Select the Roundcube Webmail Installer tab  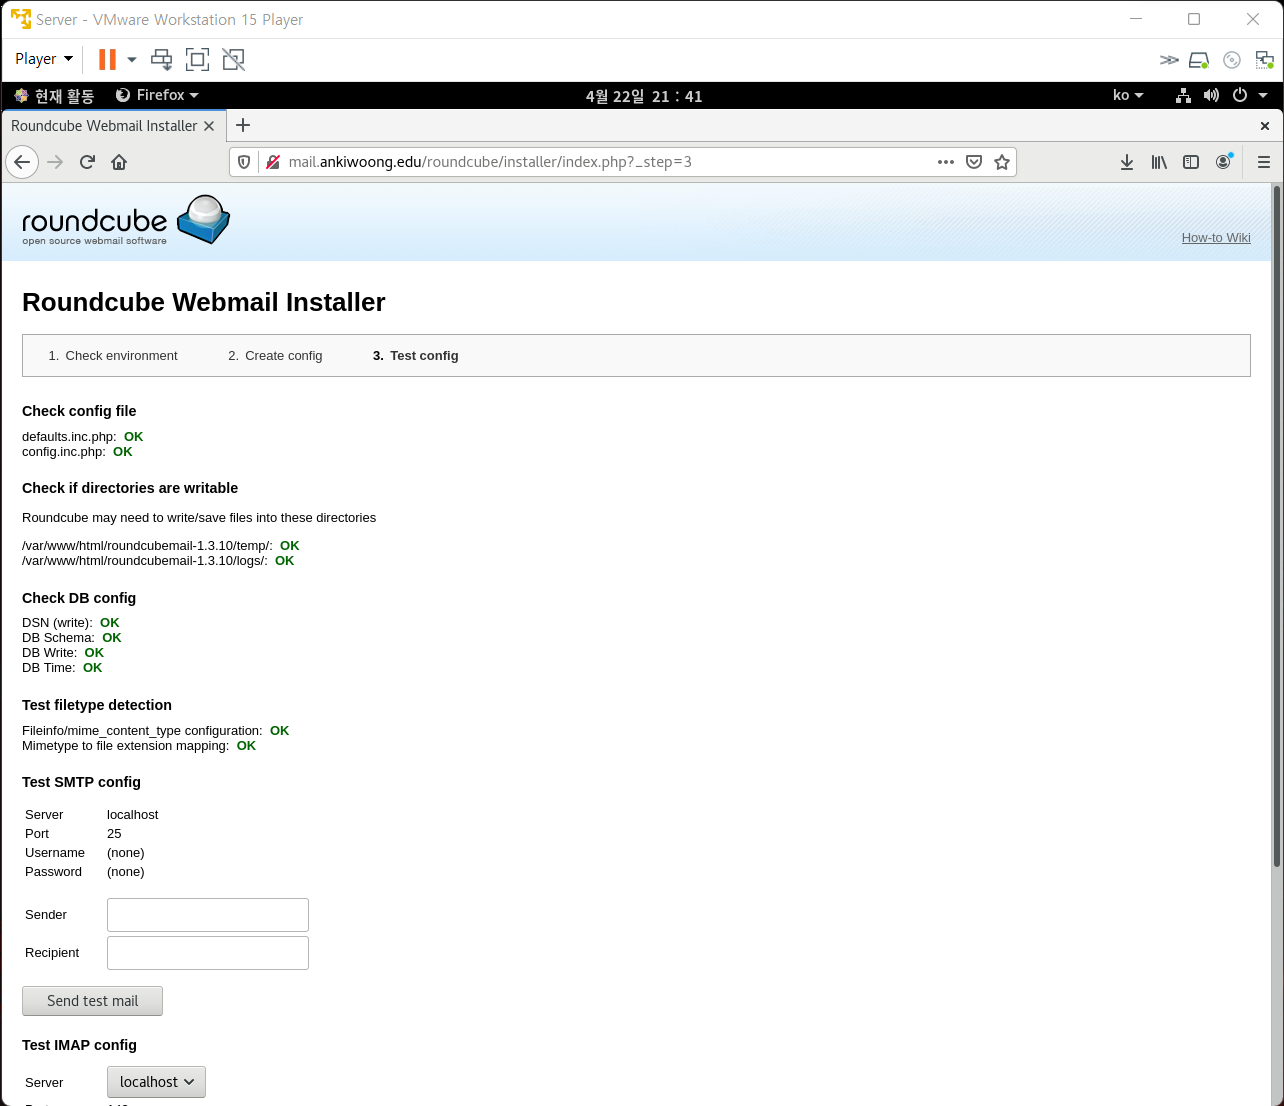[104, 126]
